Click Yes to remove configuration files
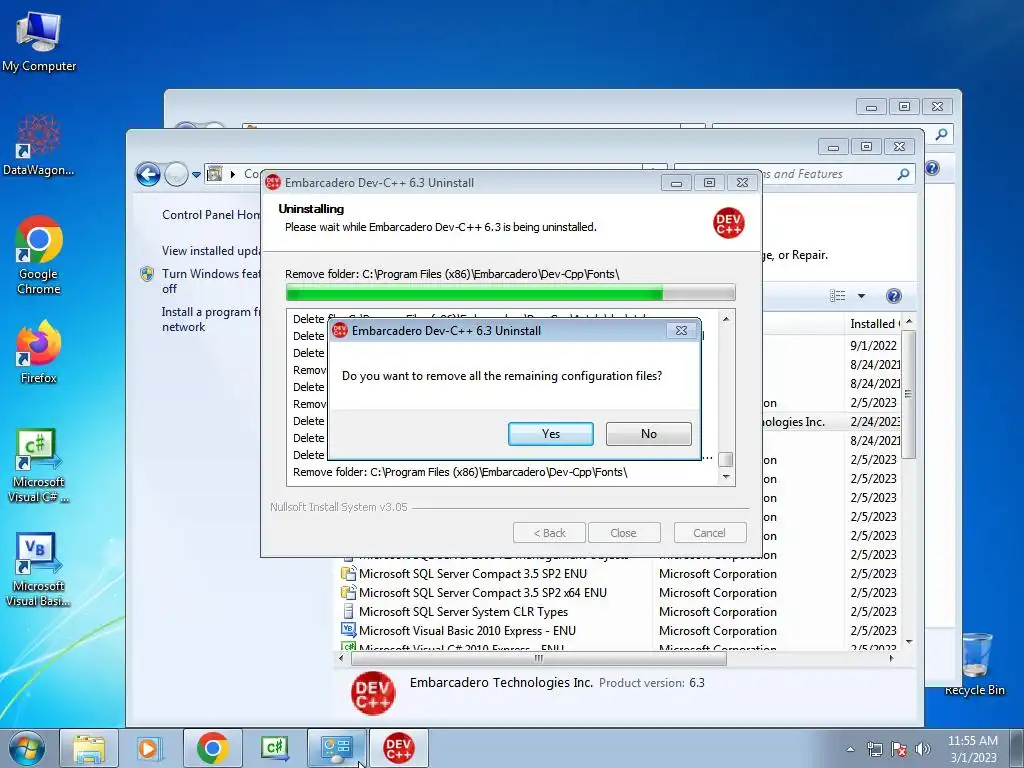The height and width of the screenshot is (768, 1024). (551, 434)
